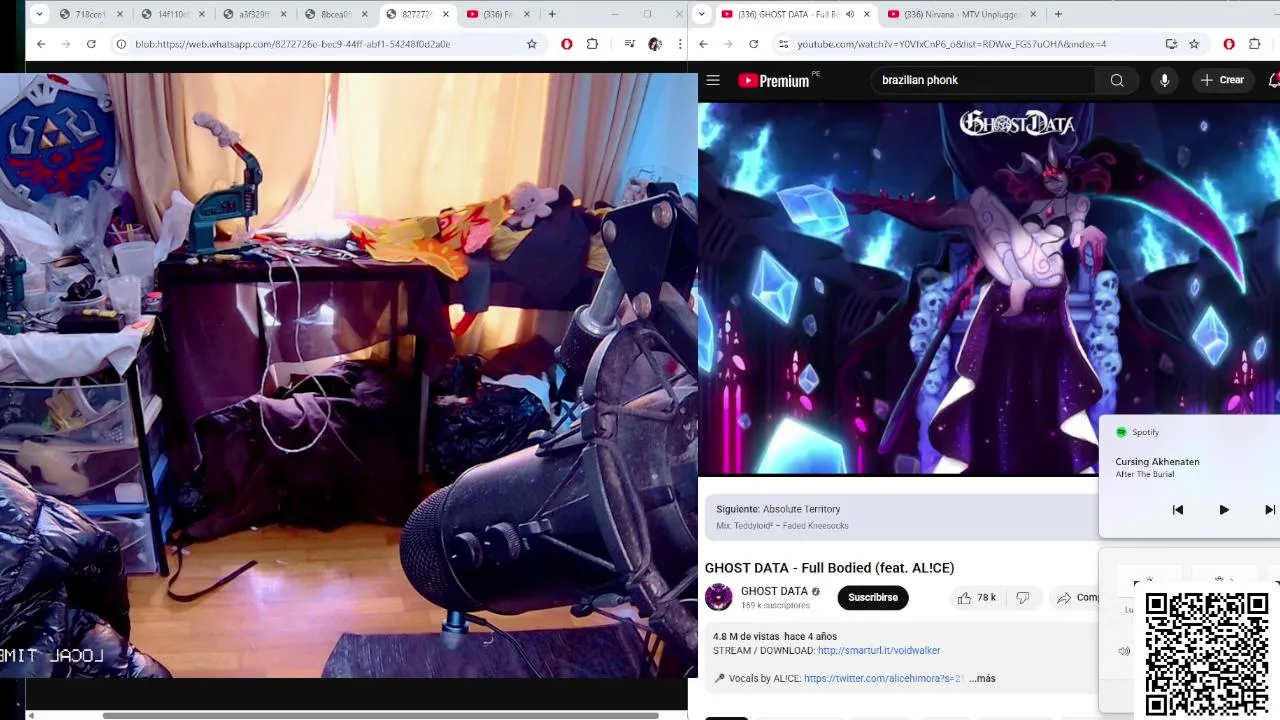Start voice search with microphone icon
The height and width of the screenshot is (720, 1280).
point(1164,80)
